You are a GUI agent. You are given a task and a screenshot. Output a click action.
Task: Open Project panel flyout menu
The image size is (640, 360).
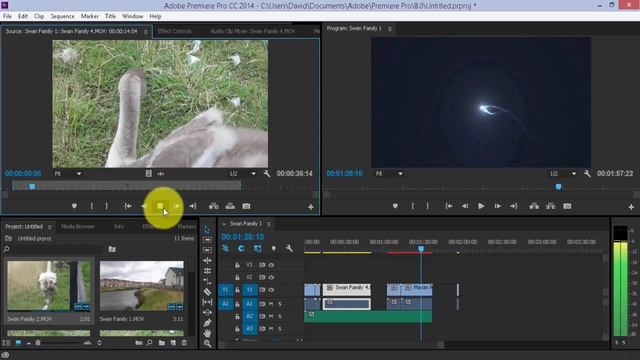click(x=49, y=227)
